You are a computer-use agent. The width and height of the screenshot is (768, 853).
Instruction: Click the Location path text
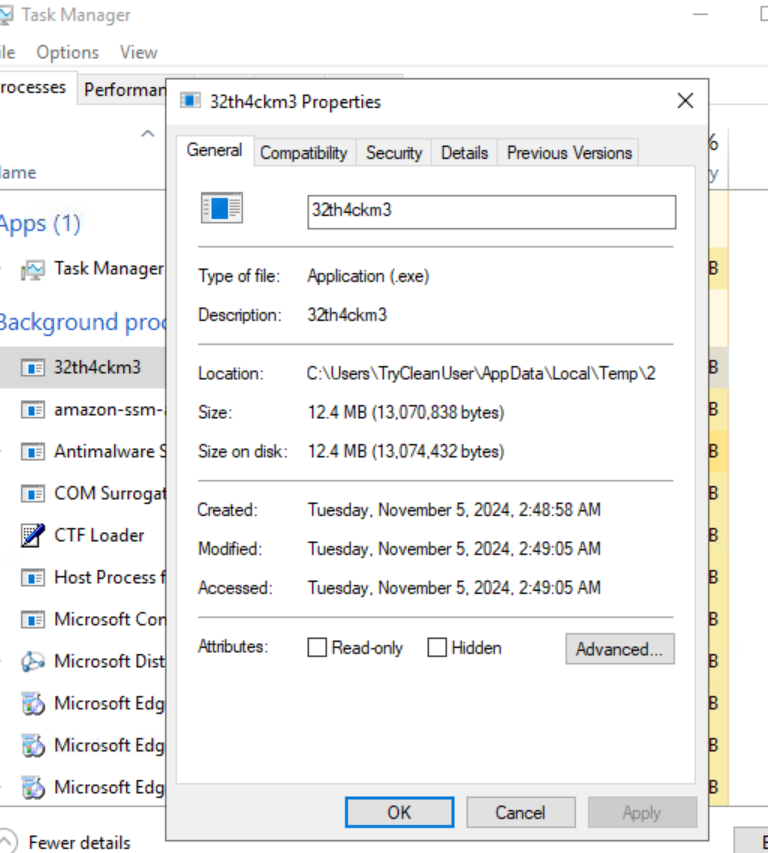point(481,373)
